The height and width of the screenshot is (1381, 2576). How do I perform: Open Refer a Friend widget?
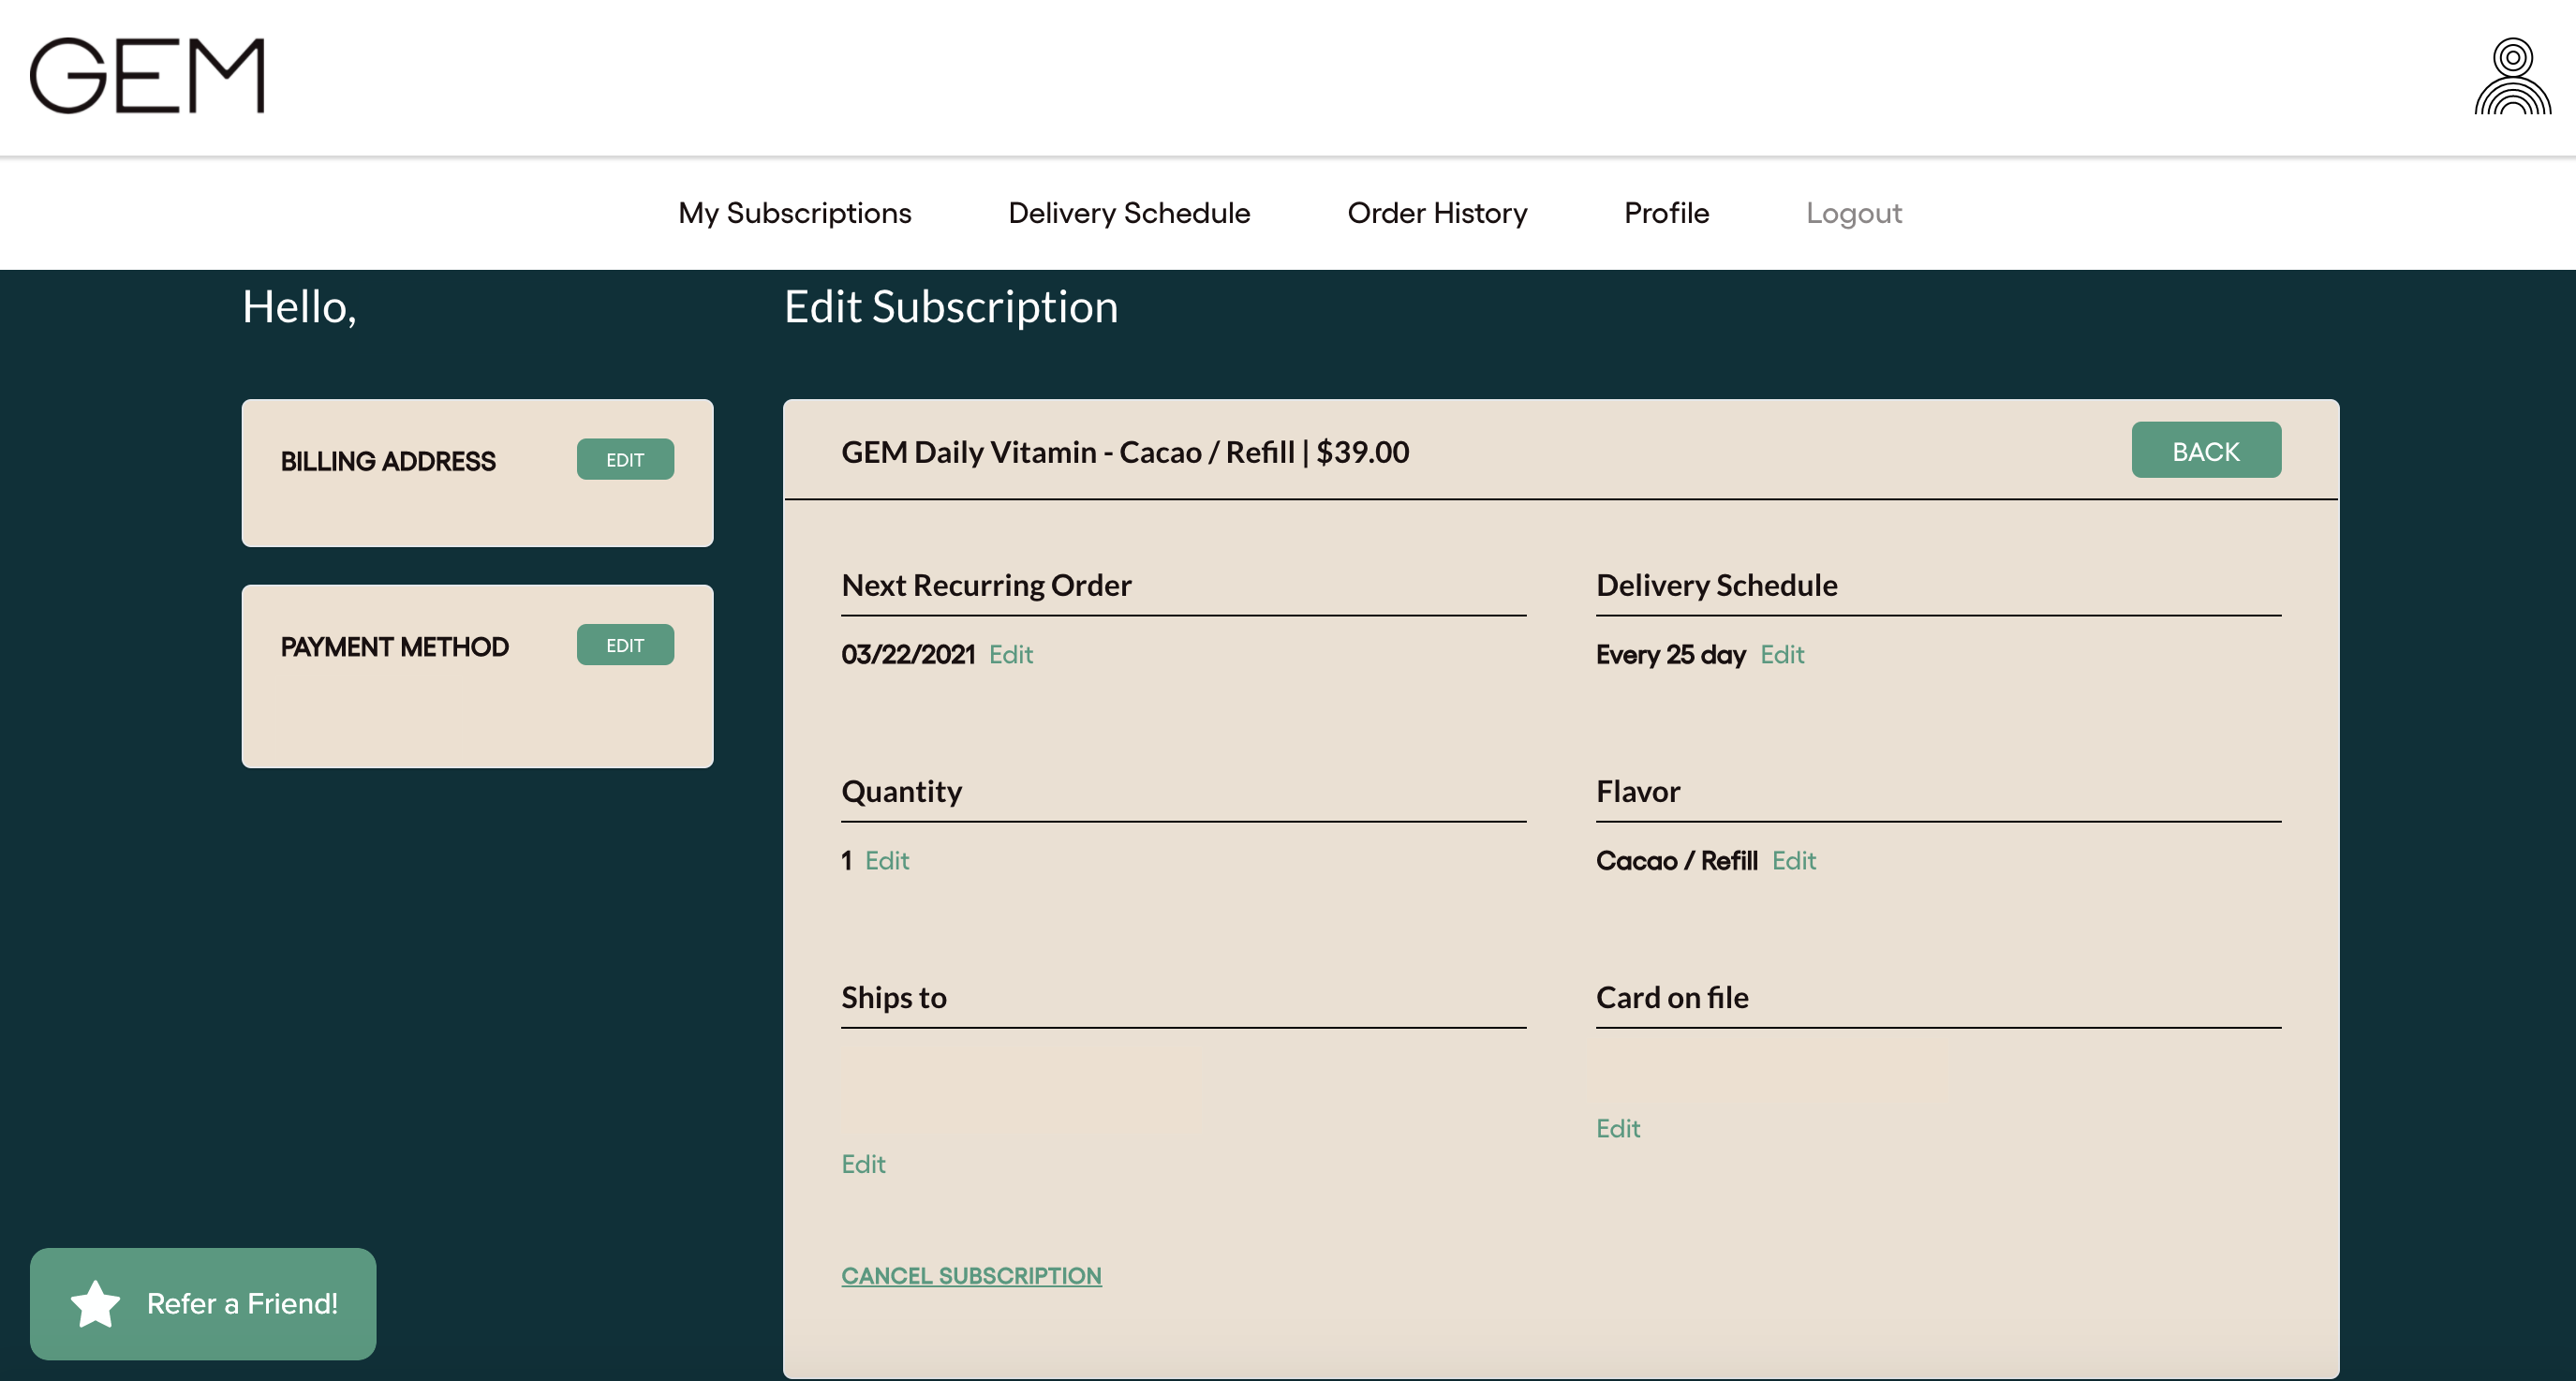(203, 1304)
